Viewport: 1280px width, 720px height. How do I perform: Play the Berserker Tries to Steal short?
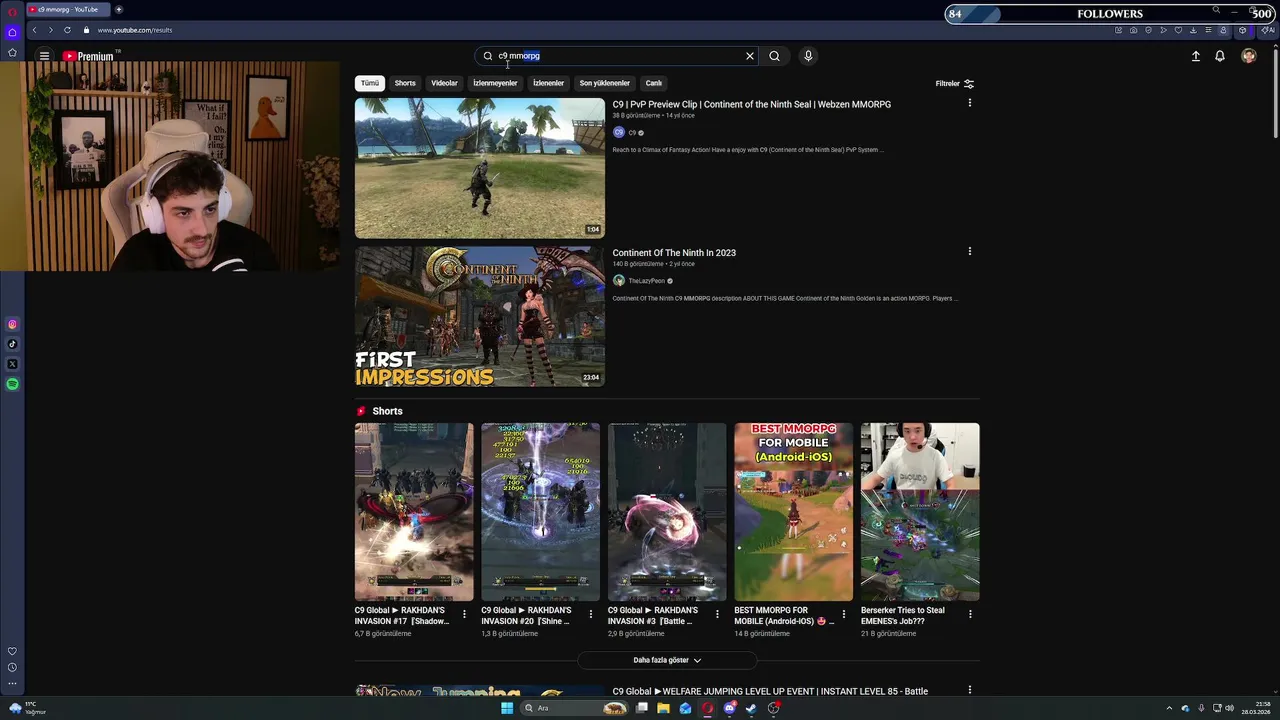coord(920,512)
